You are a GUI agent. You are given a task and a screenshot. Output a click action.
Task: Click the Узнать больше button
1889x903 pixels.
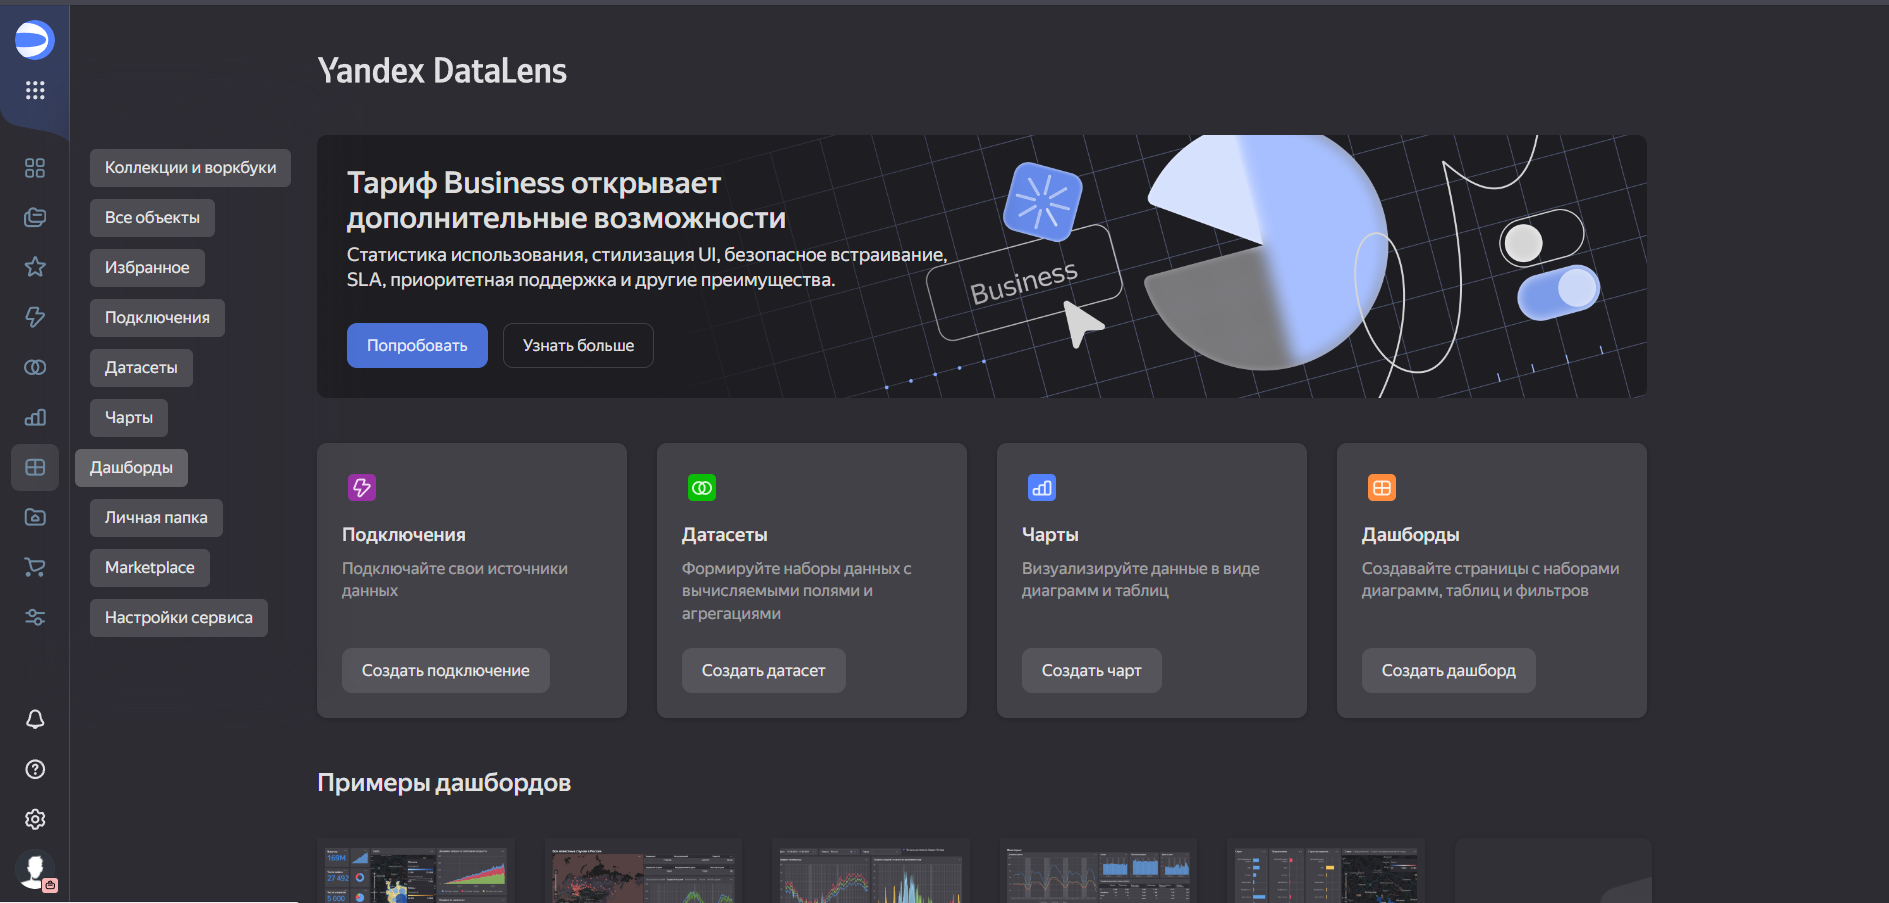[x=578, y=345]
